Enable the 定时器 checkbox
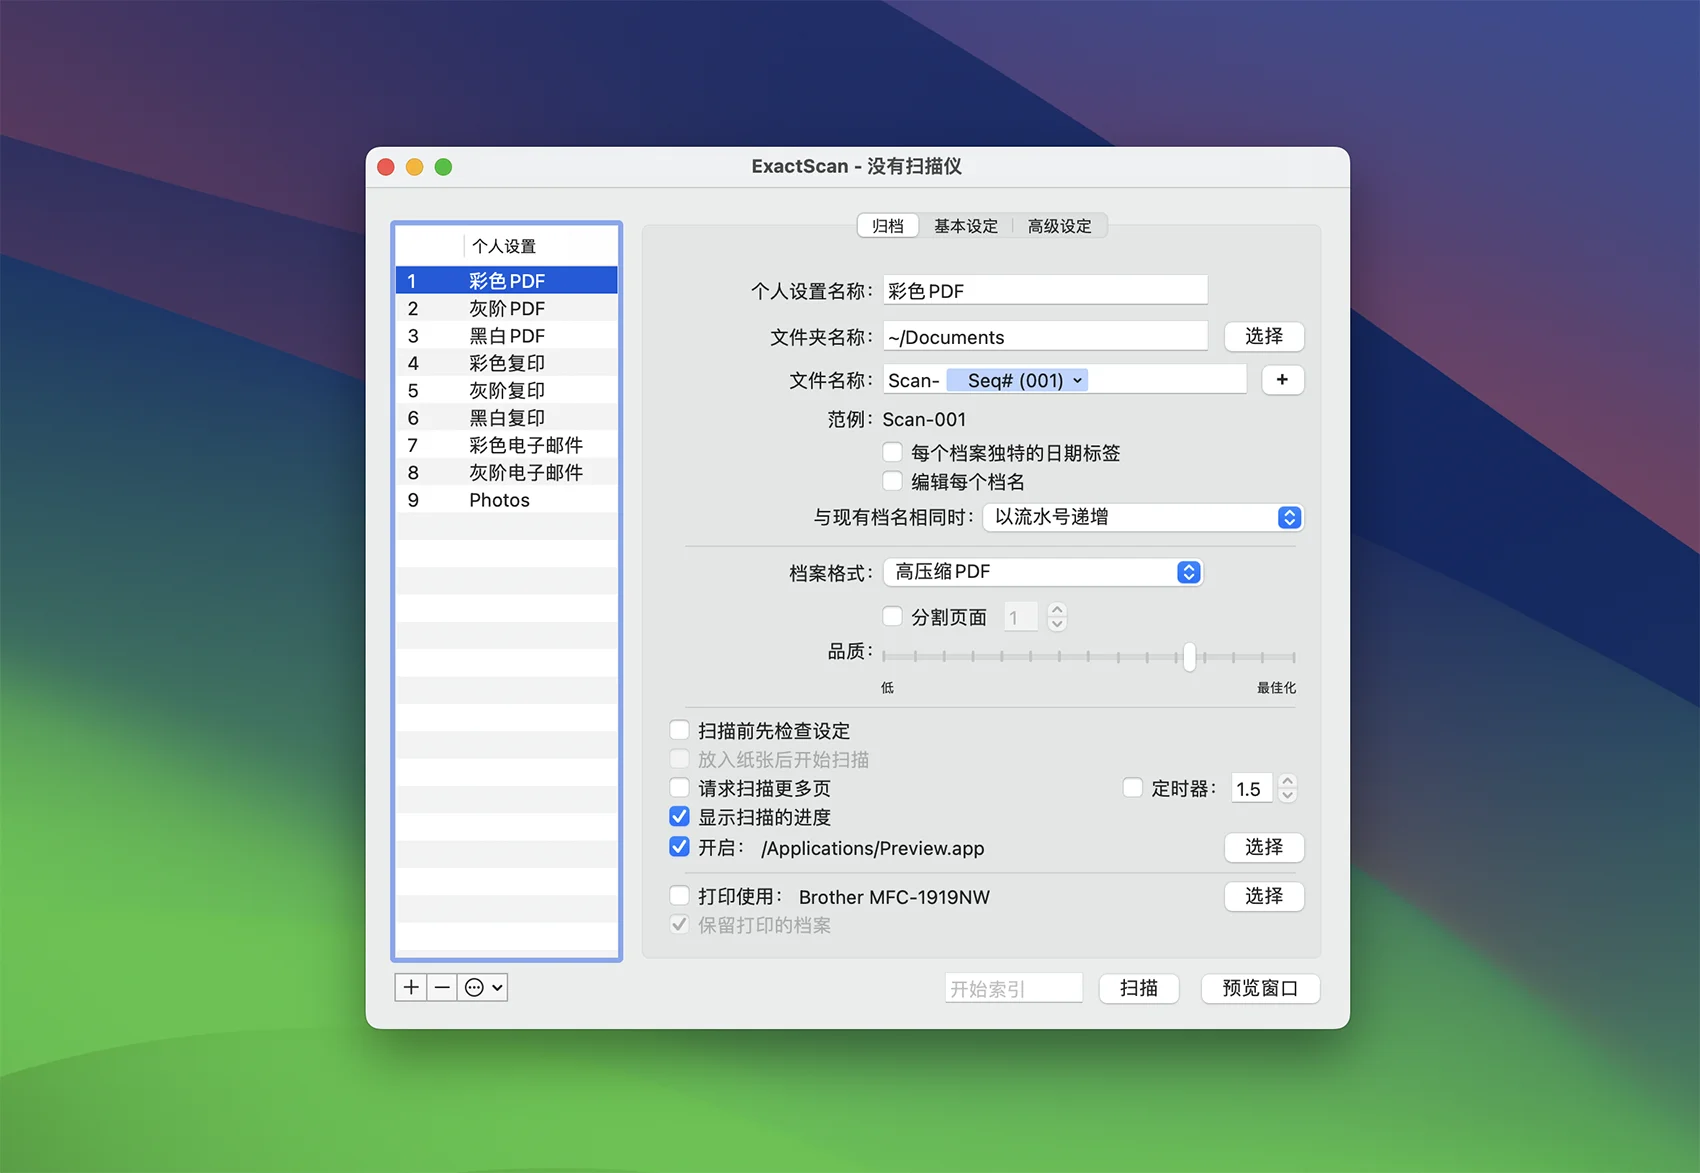 (x=1133, y=788)
